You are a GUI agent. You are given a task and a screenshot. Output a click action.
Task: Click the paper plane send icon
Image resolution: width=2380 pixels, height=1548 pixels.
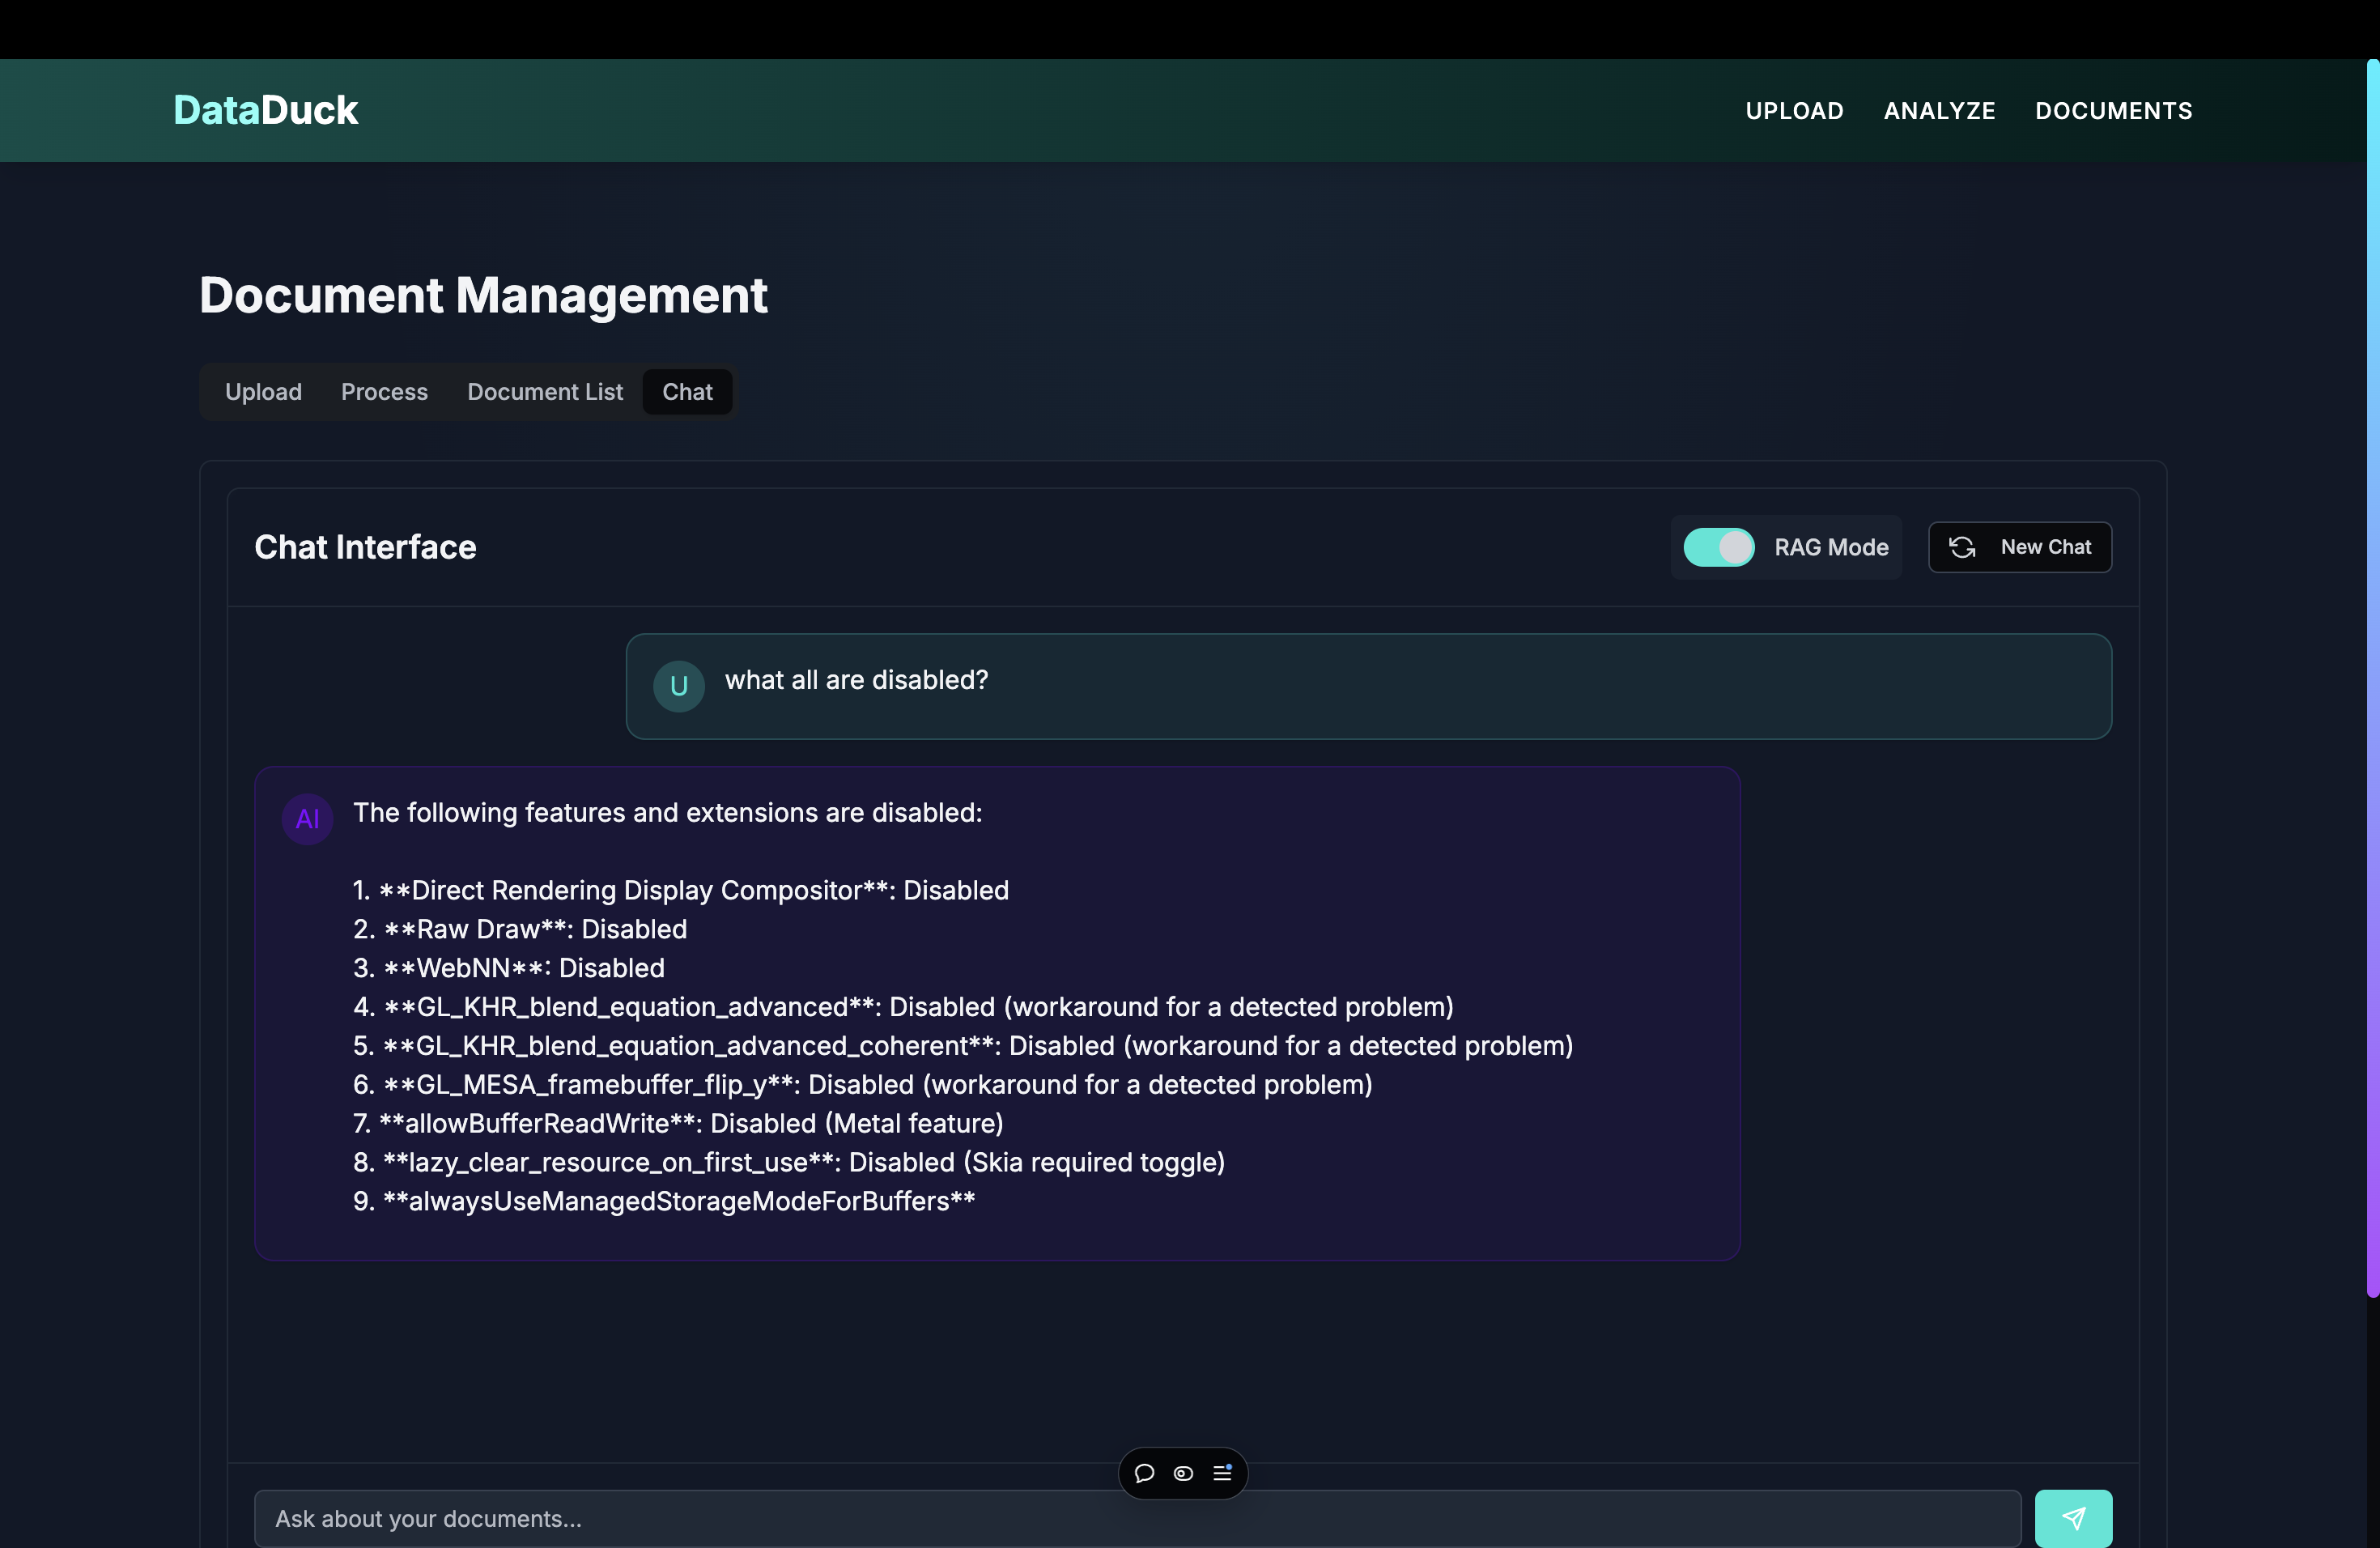(2073, 1518)
